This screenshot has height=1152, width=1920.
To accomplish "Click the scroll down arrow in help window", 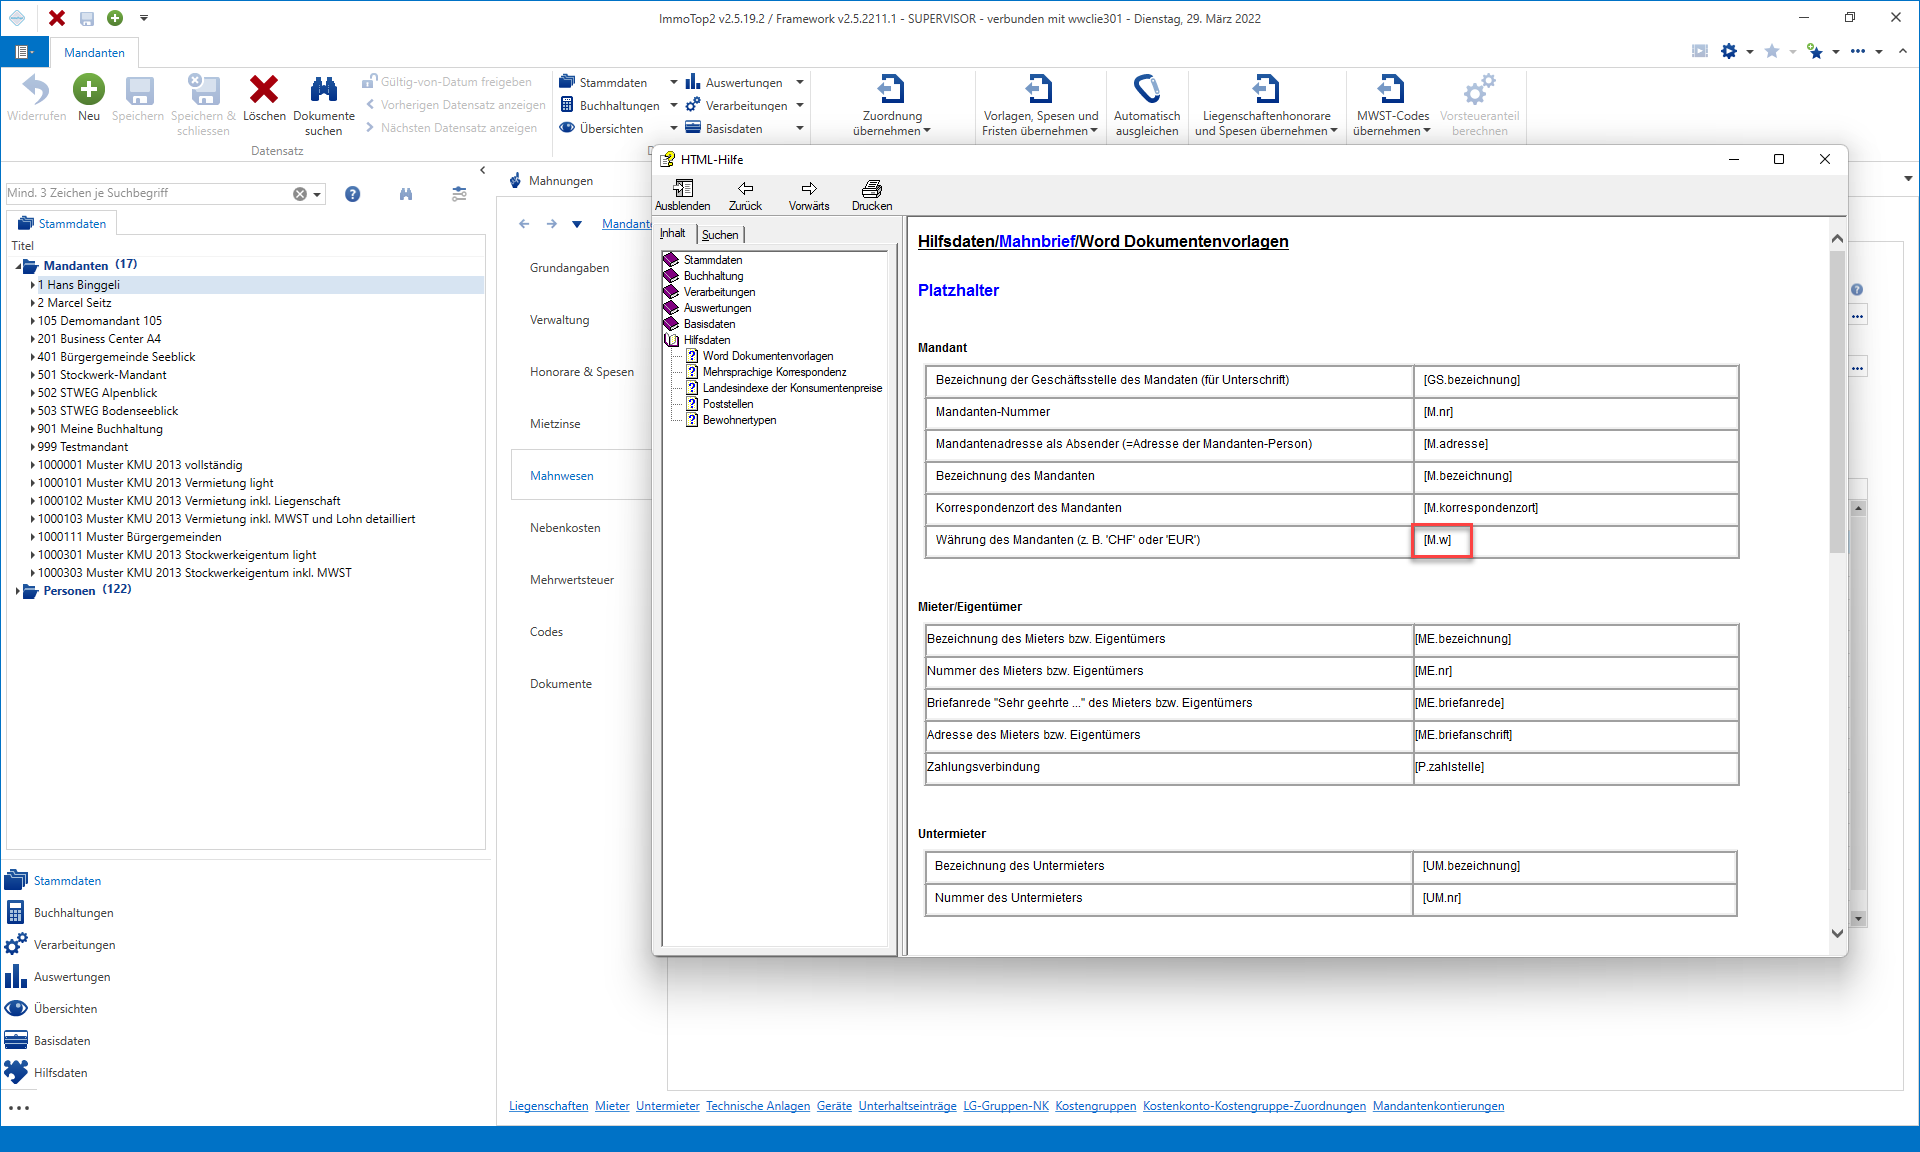I will coord(1837,933).
